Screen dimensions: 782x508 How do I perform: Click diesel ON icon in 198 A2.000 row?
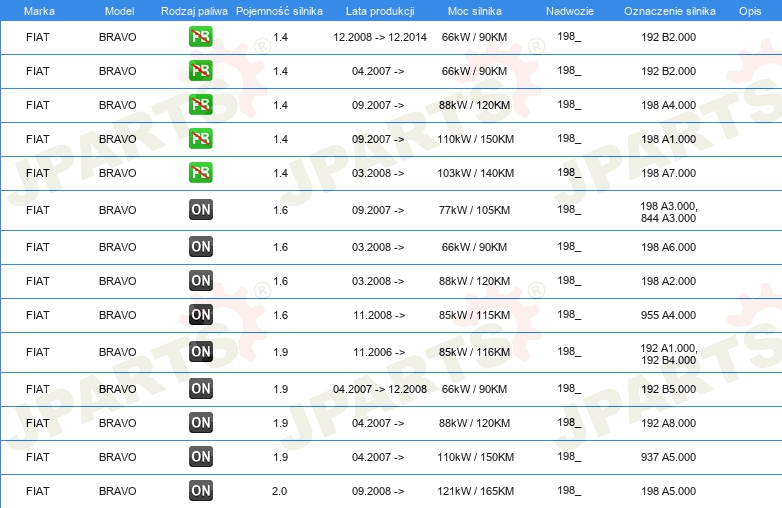200,280
